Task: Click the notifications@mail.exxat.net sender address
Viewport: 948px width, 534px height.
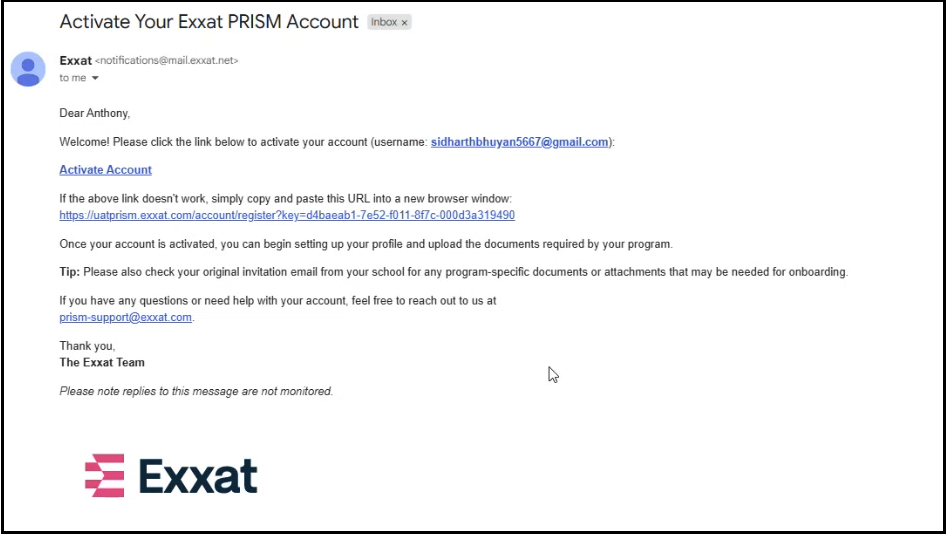Action: tap(166, 61)
